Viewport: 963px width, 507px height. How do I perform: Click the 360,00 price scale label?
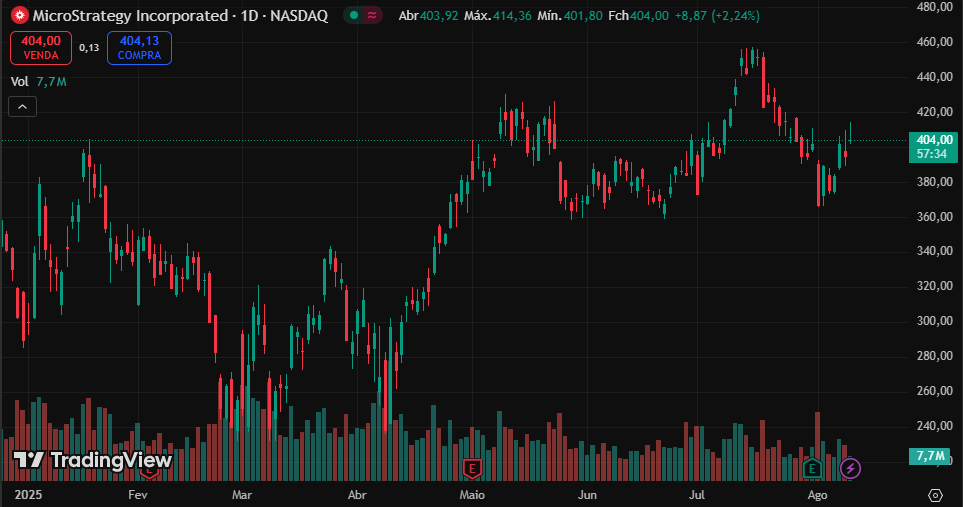coord(935,217)
